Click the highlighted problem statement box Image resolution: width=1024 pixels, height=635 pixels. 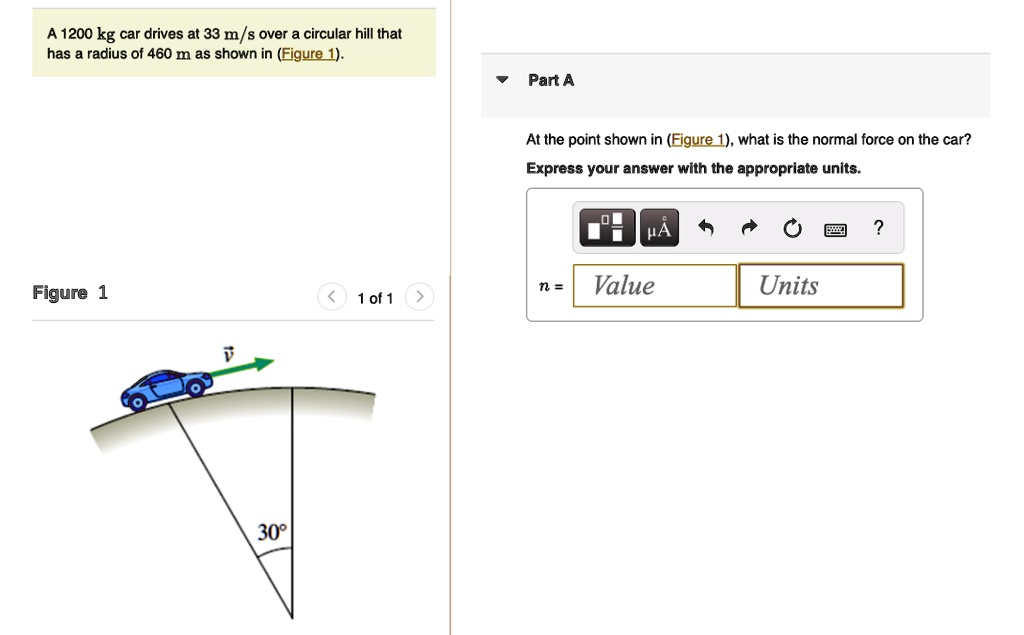(x=234, y=42)
